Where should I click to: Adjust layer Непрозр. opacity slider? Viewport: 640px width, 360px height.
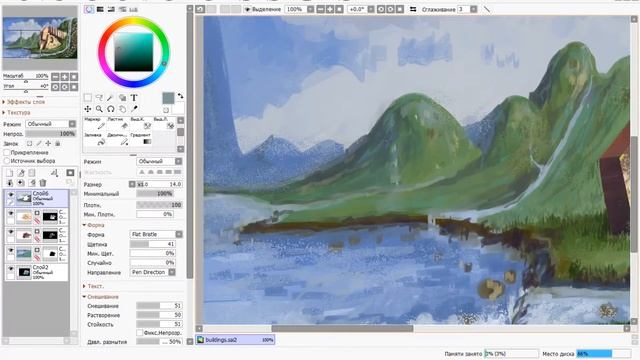[x=51, y=133]
